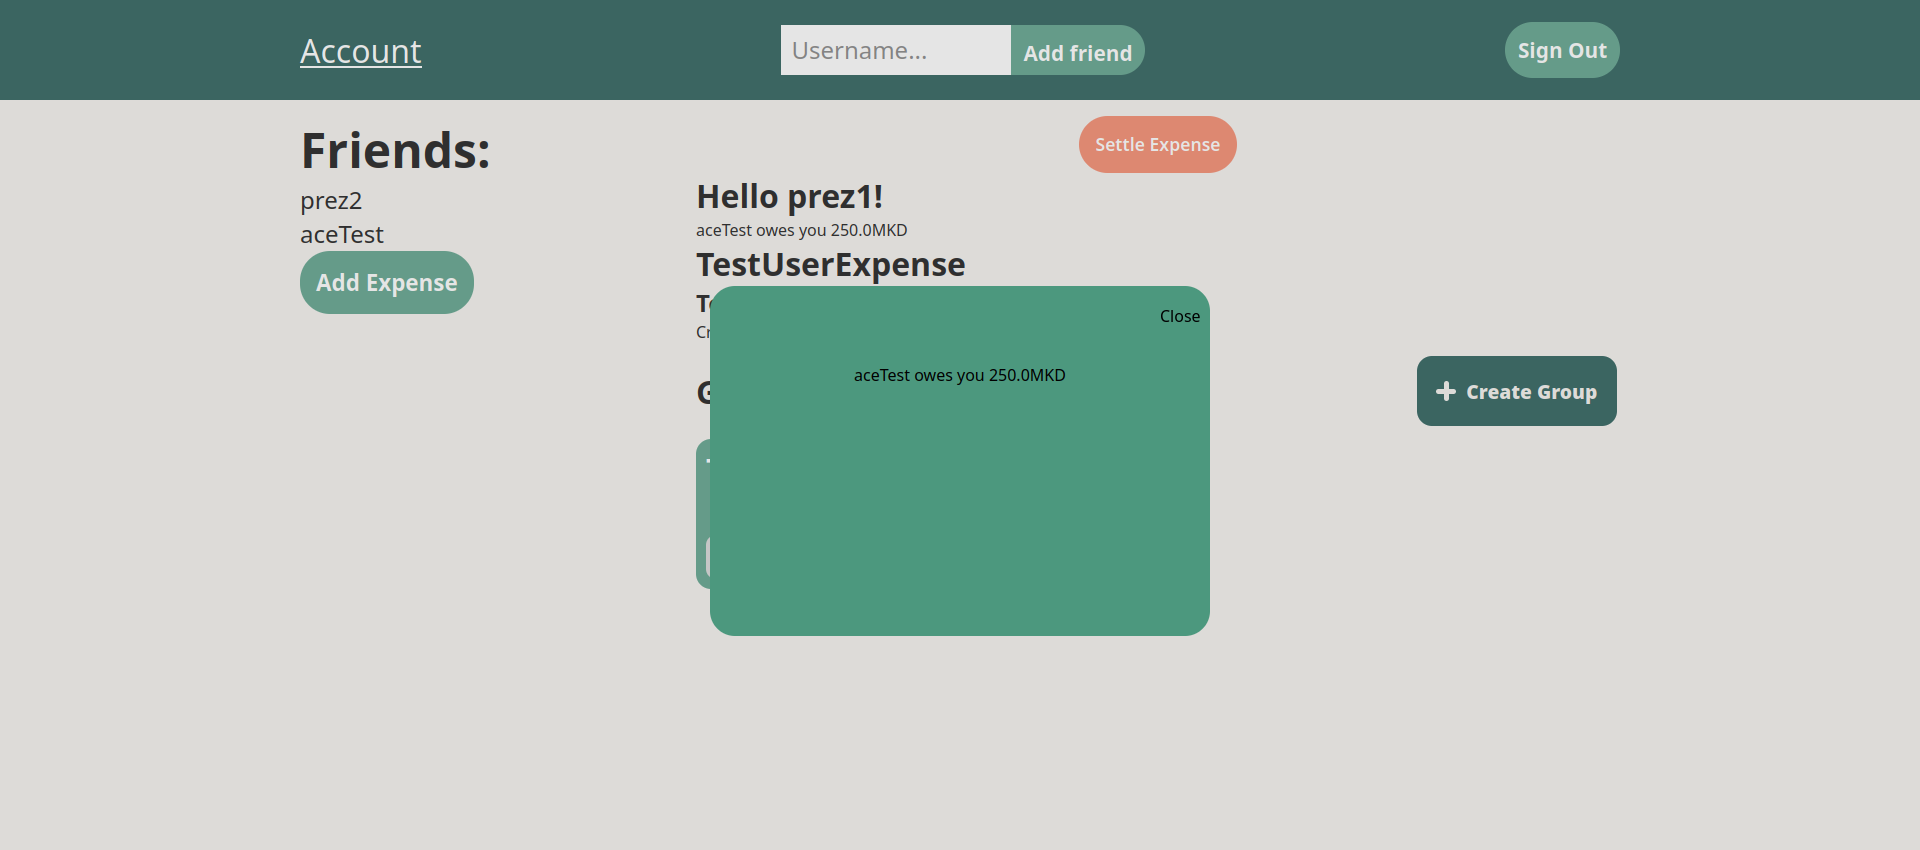The image size is (1920, 850).
Task: Select friend aceTest in Friends list
Action: pos(342,235)
